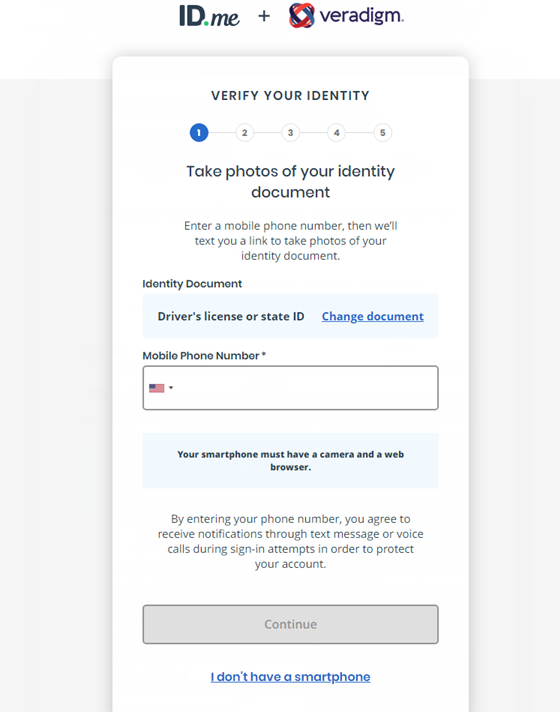The image size is (560, 712).
Task: Focus the Mobile Phone Number input field
Action: [291, 388]
